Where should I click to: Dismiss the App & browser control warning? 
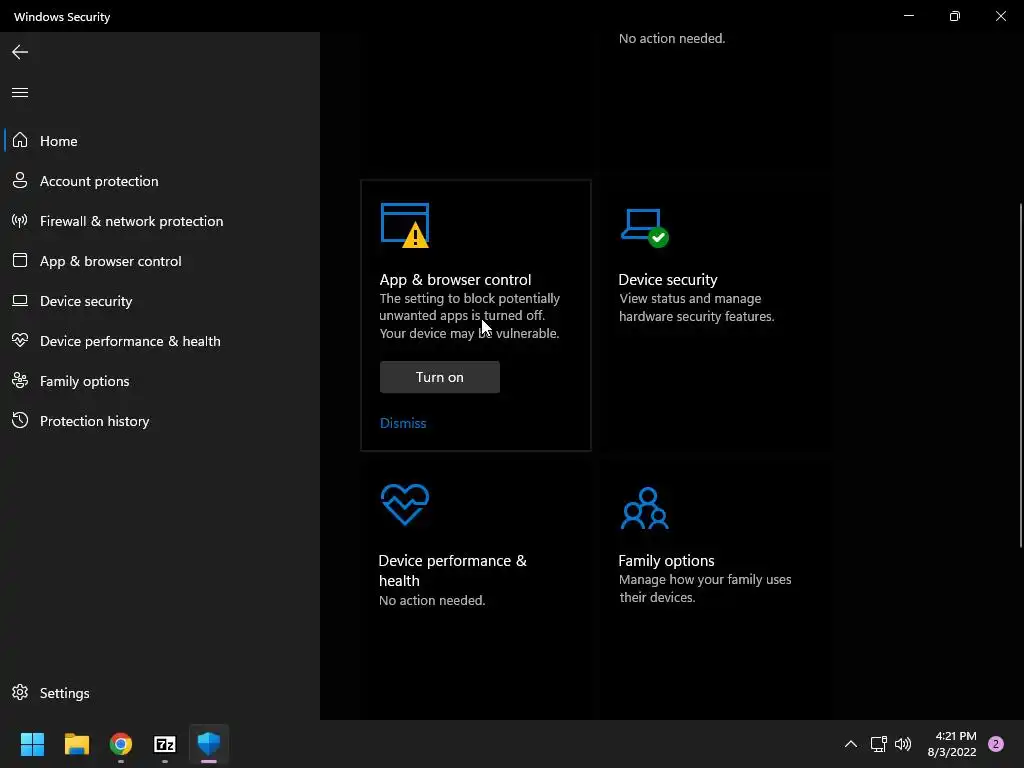[x=403, y=423]
